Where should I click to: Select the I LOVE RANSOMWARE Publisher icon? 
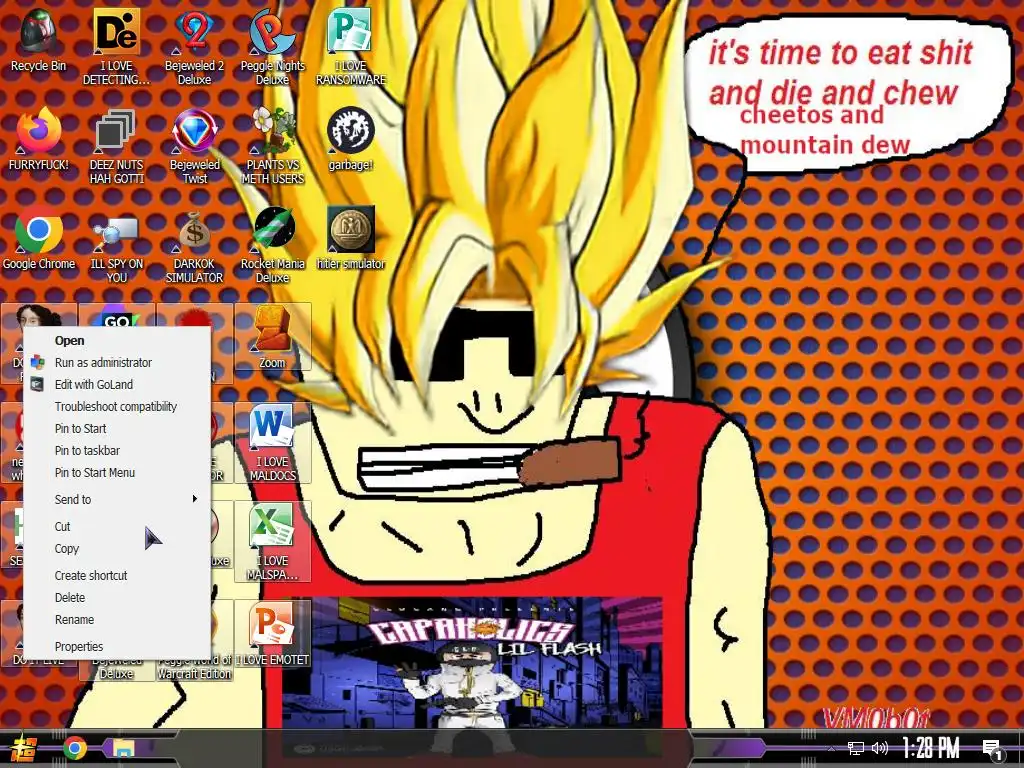pos(351,47)
